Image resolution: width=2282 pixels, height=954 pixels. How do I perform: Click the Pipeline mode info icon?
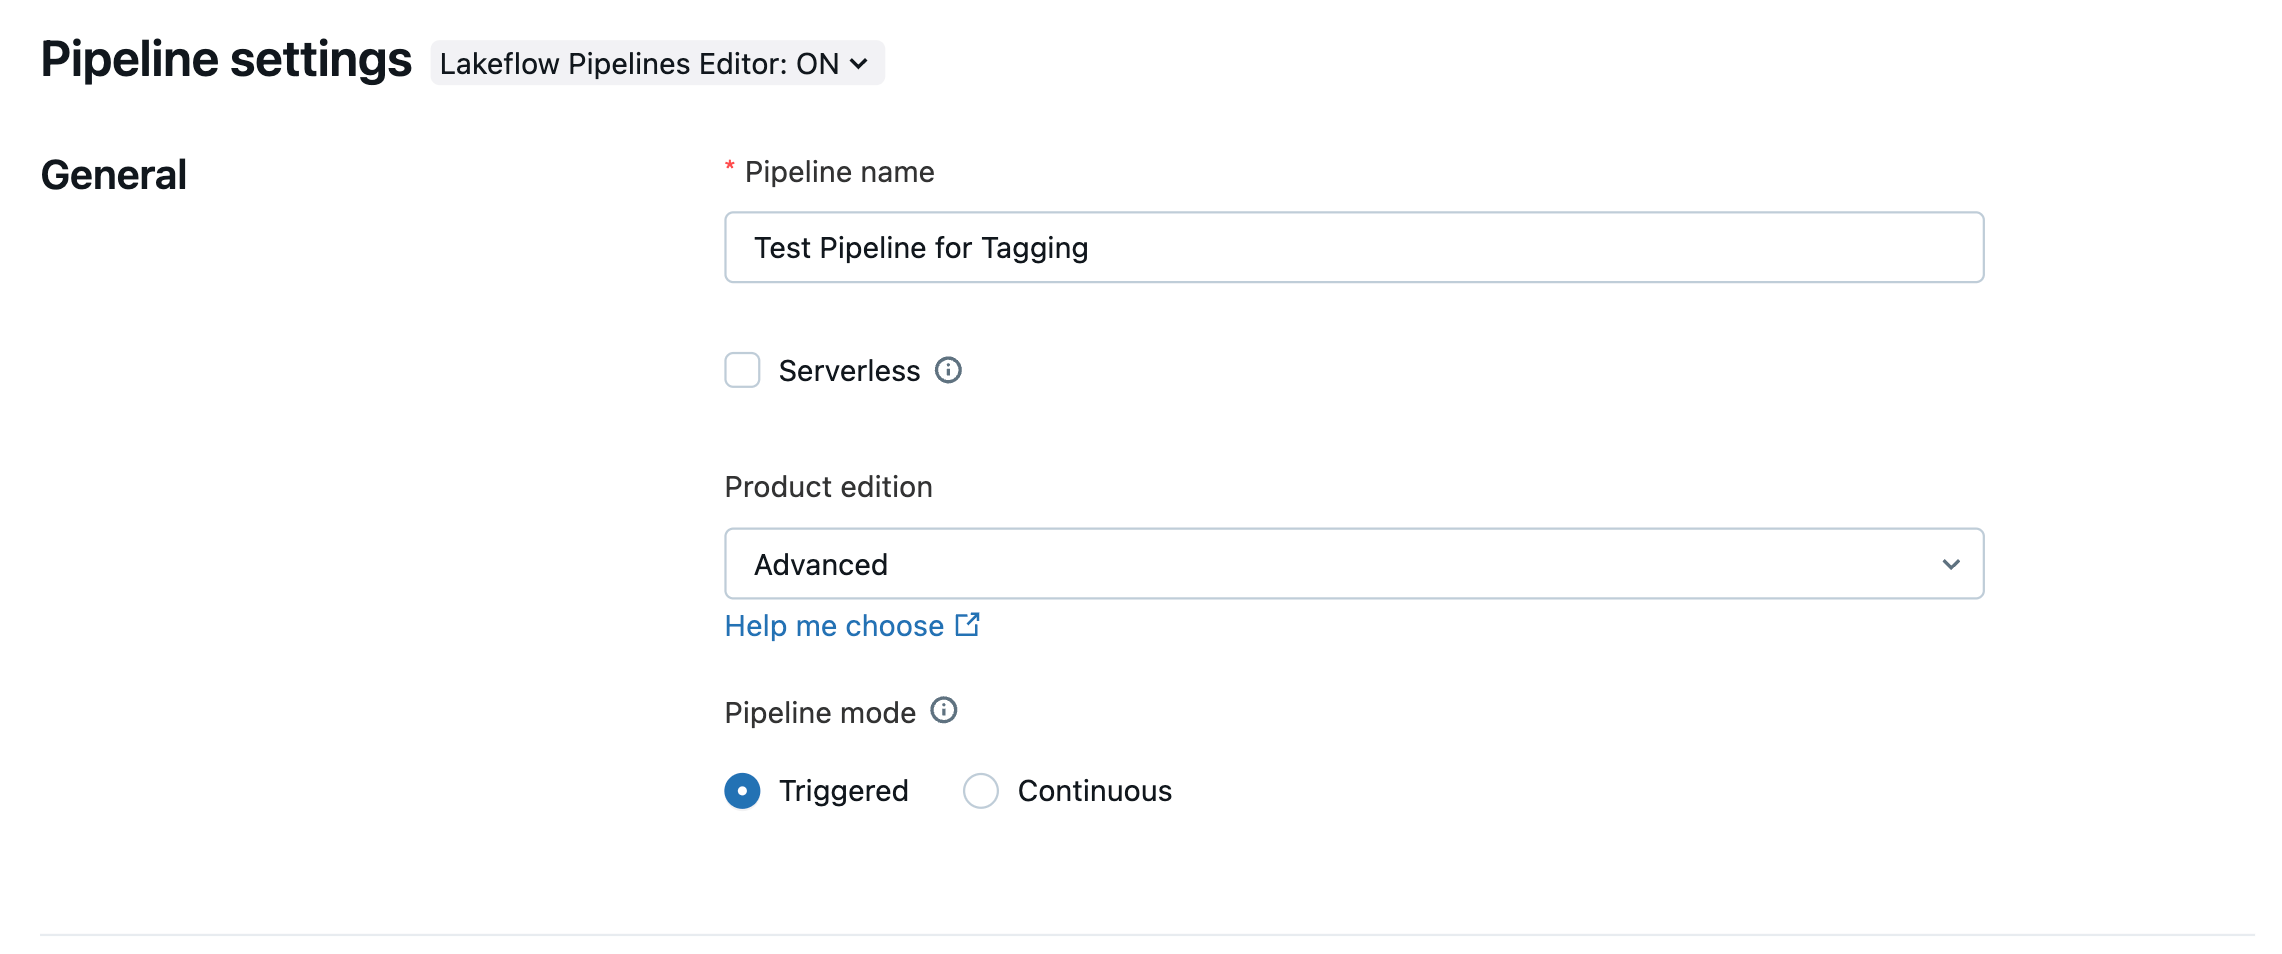[x=943, y=710]
